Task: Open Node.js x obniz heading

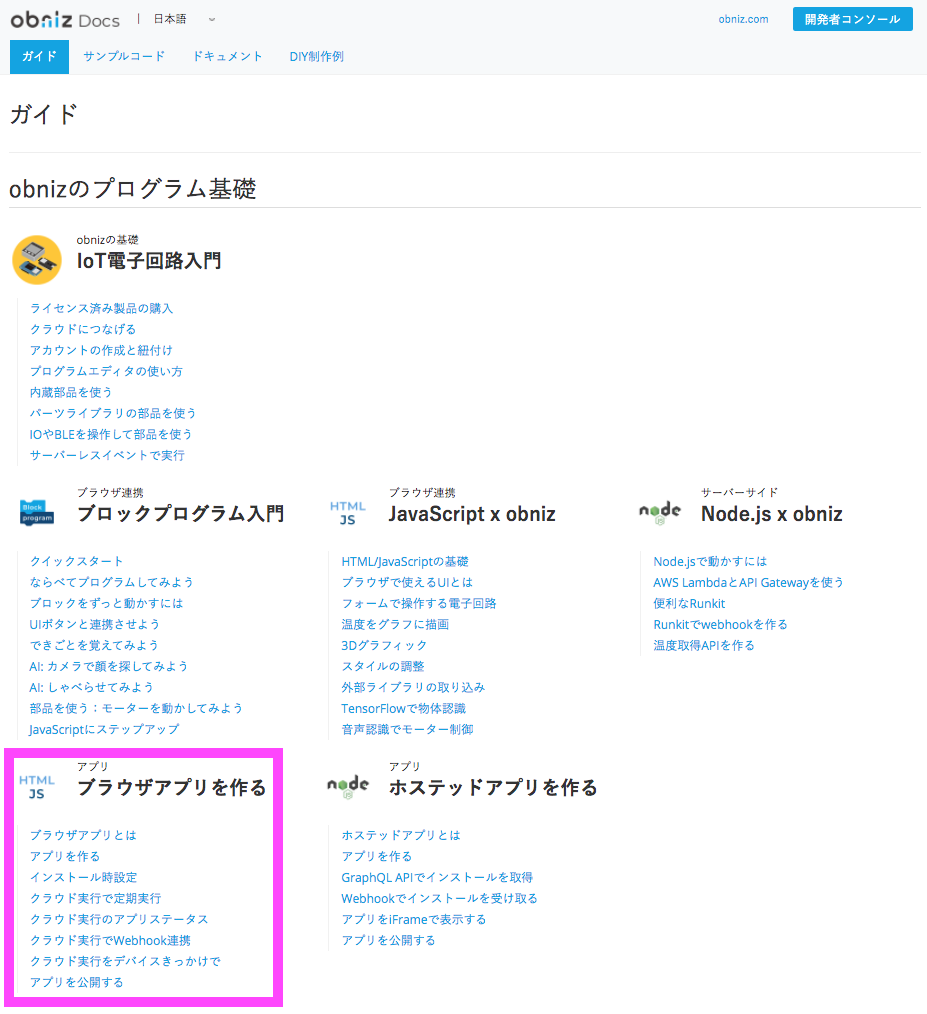Action: point(772,513)
